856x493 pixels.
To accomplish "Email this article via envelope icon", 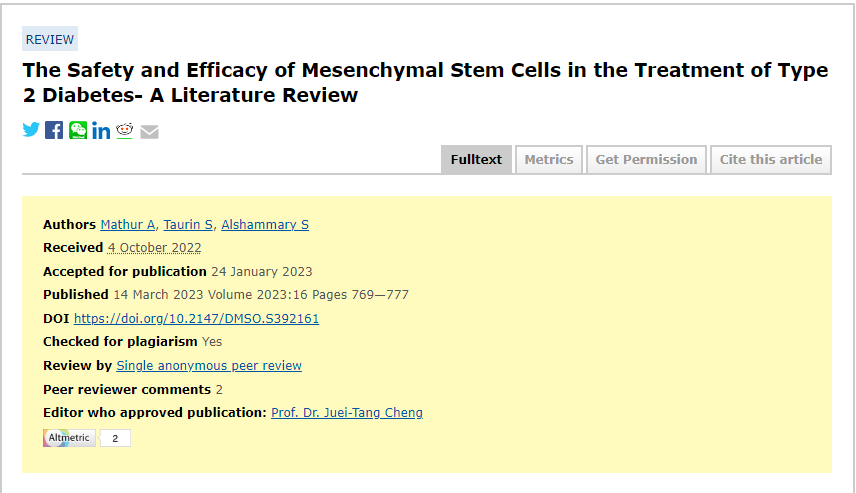I will (149, 131).
